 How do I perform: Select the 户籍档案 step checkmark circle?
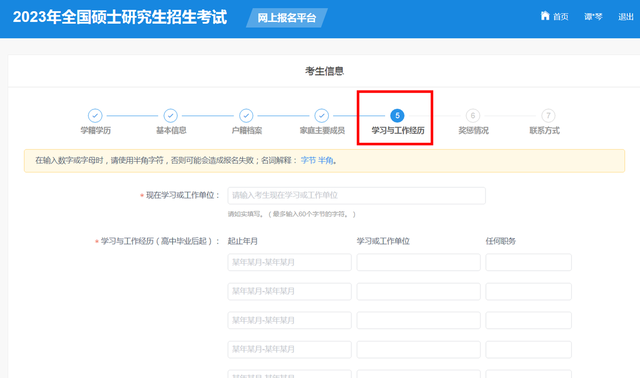point(246,116)
